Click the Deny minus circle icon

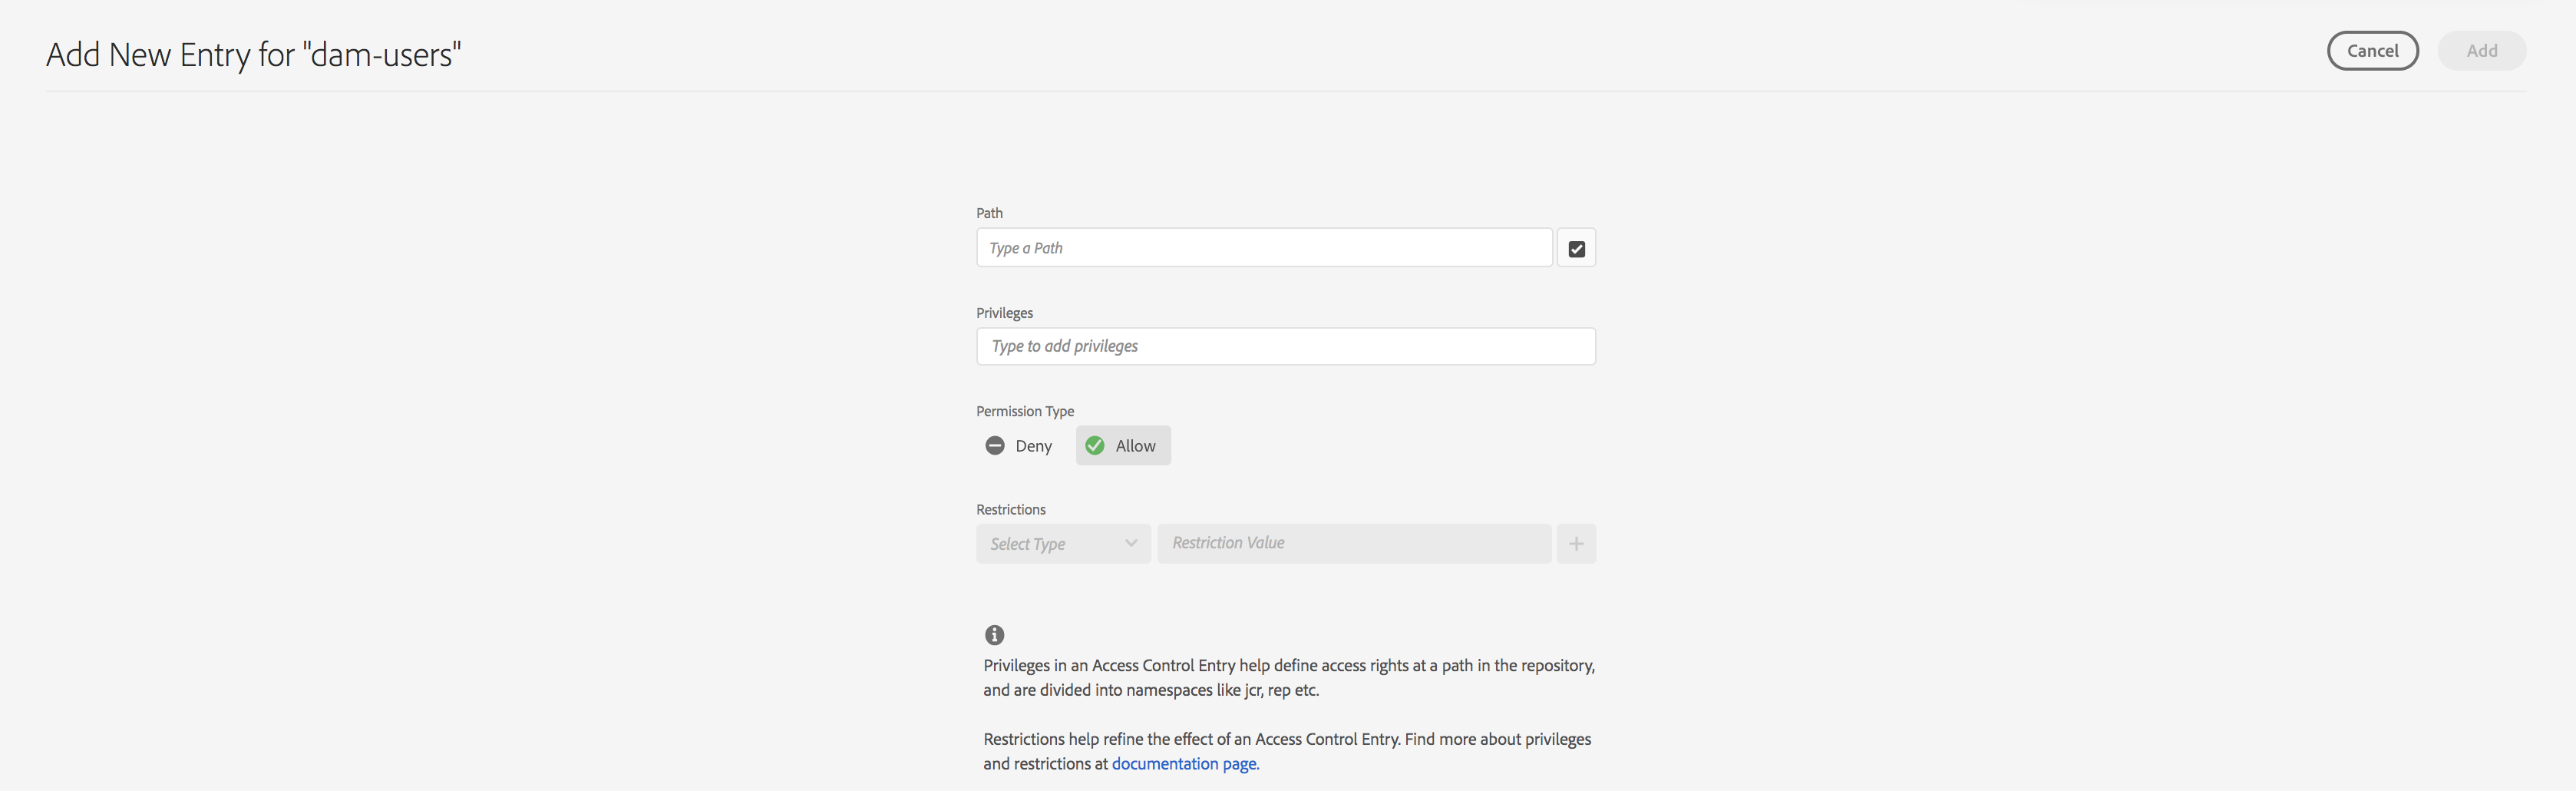[994, 446]
